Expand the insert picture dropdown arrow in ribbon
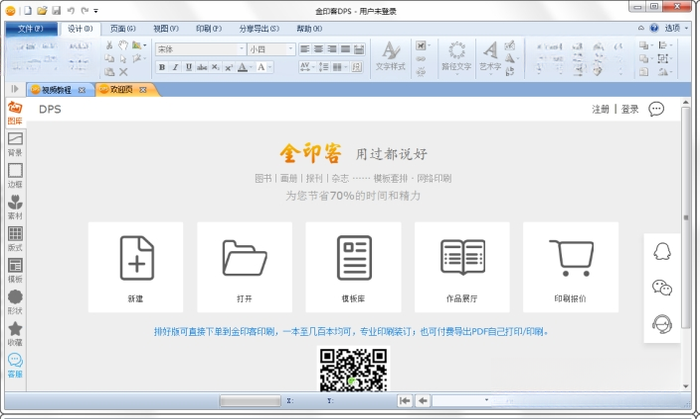Screen dimensions: 700x419 [x=145, y=45]
